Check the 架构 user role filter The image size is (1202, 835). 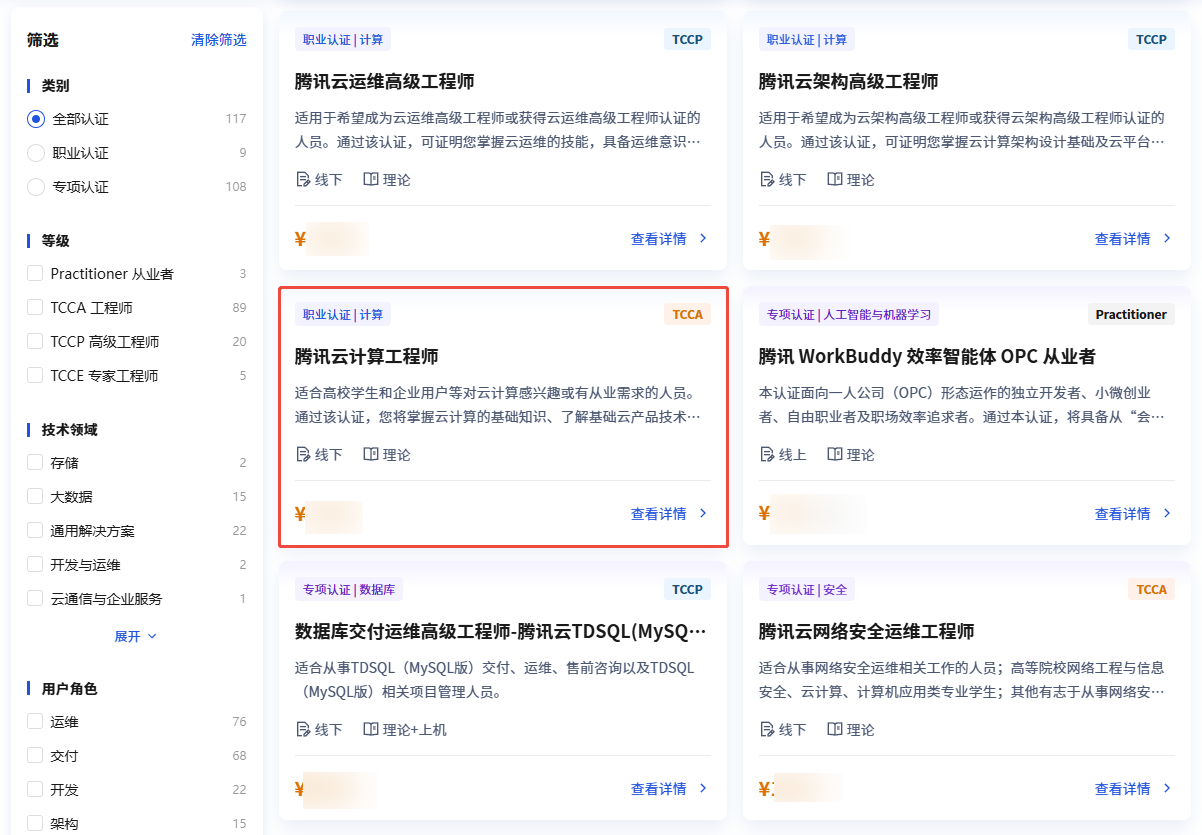[35, 824]
